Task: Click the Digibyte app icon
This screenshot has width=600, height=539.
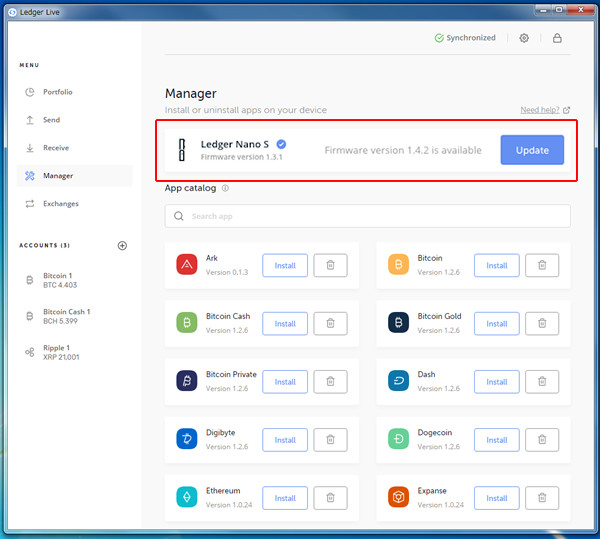Action: coord(187,439)
